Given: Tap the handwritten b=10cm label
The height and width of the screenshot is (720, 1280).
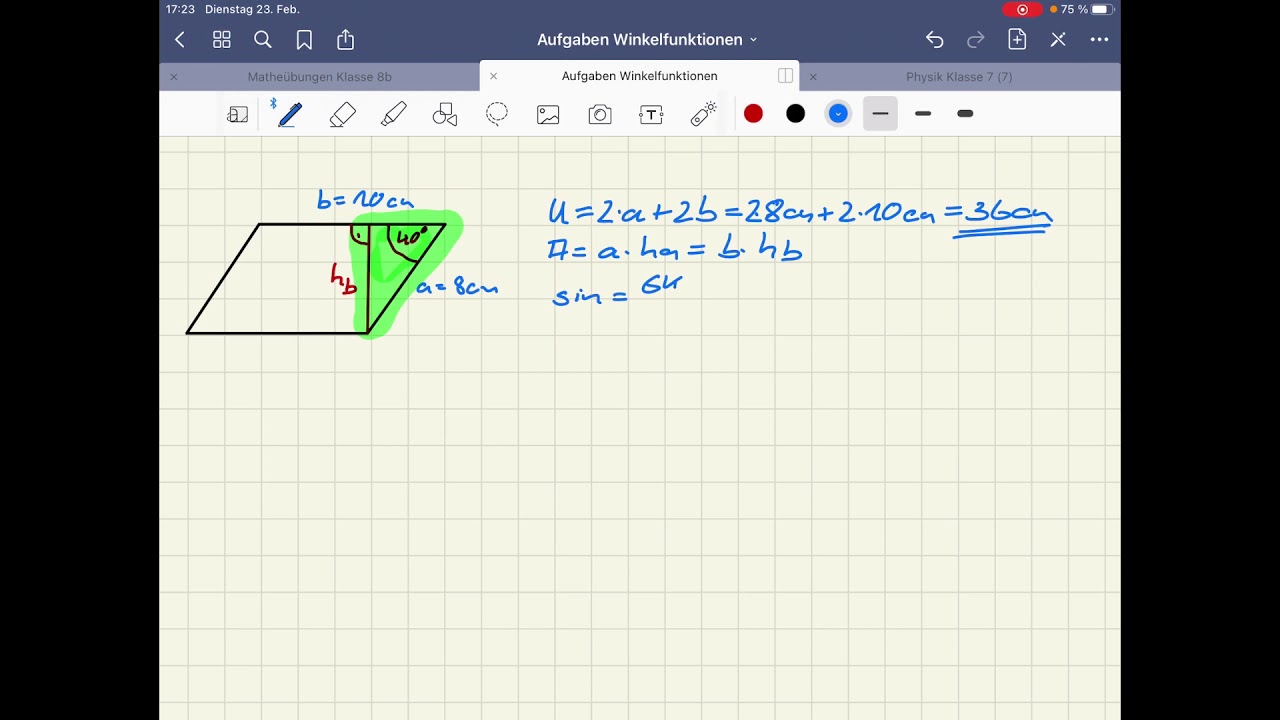Looking at the screenshot, I should click(x=365, y=200).
